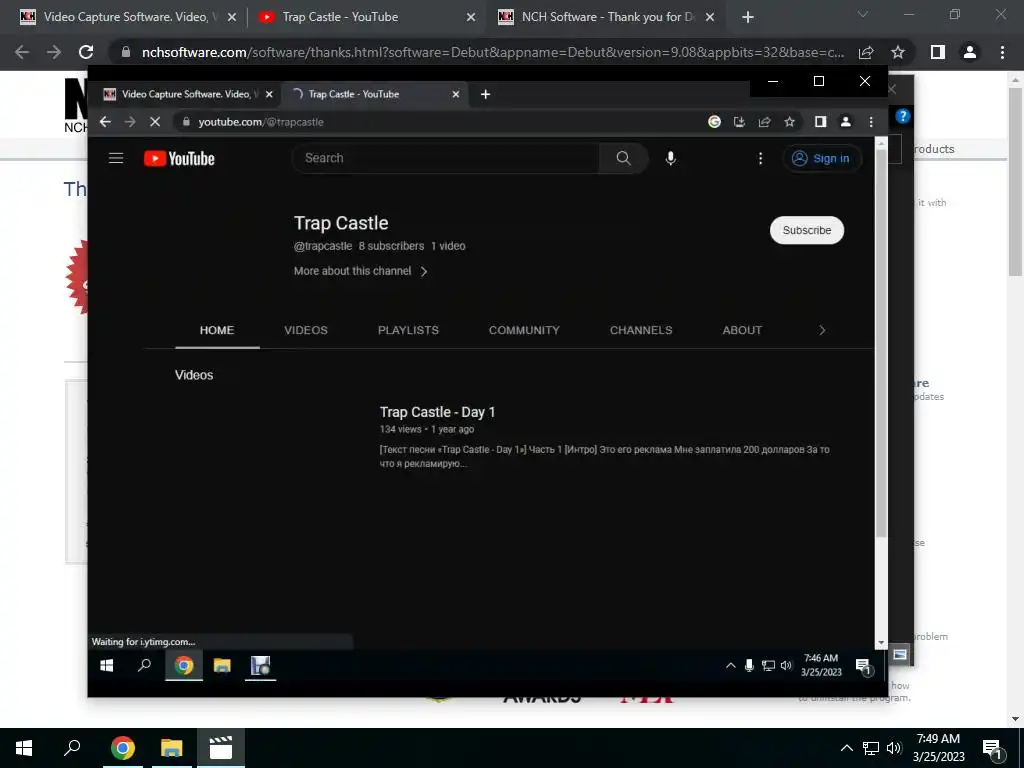Open the COMMUNITY channel tab

pos(524,330)
